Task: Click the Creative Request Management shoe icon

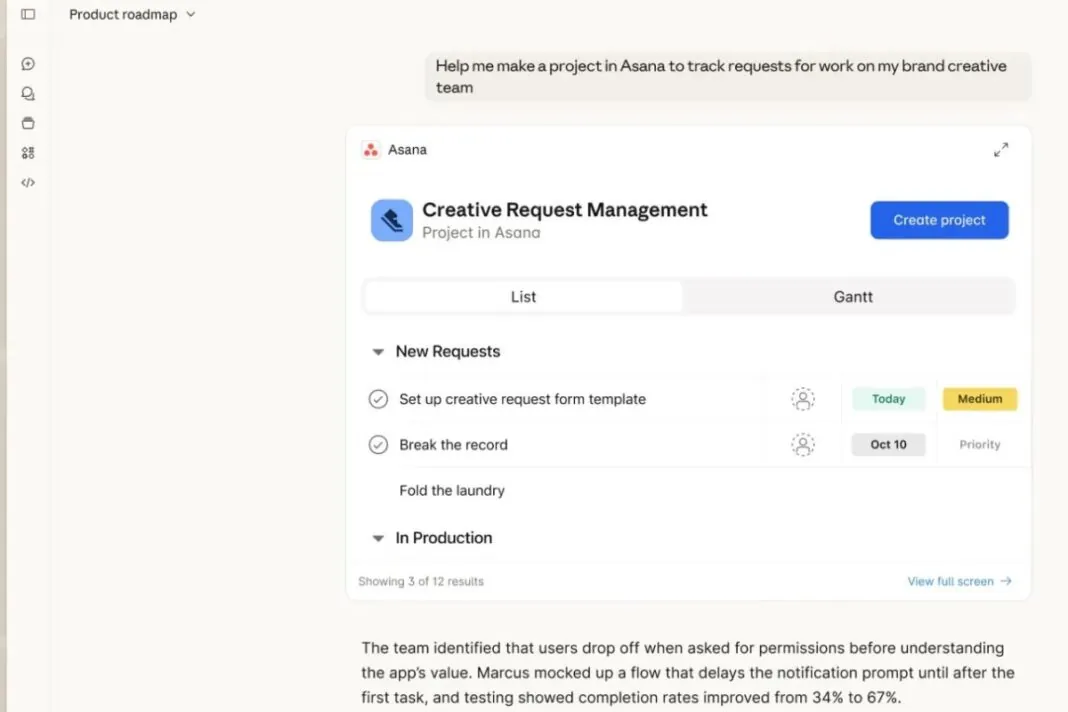Action: 392,220
